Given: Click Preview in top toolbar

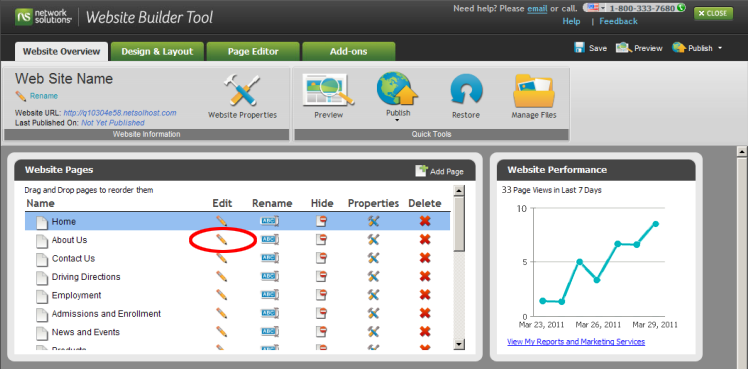Looking at the screenshot, I should tap(639, 48).
